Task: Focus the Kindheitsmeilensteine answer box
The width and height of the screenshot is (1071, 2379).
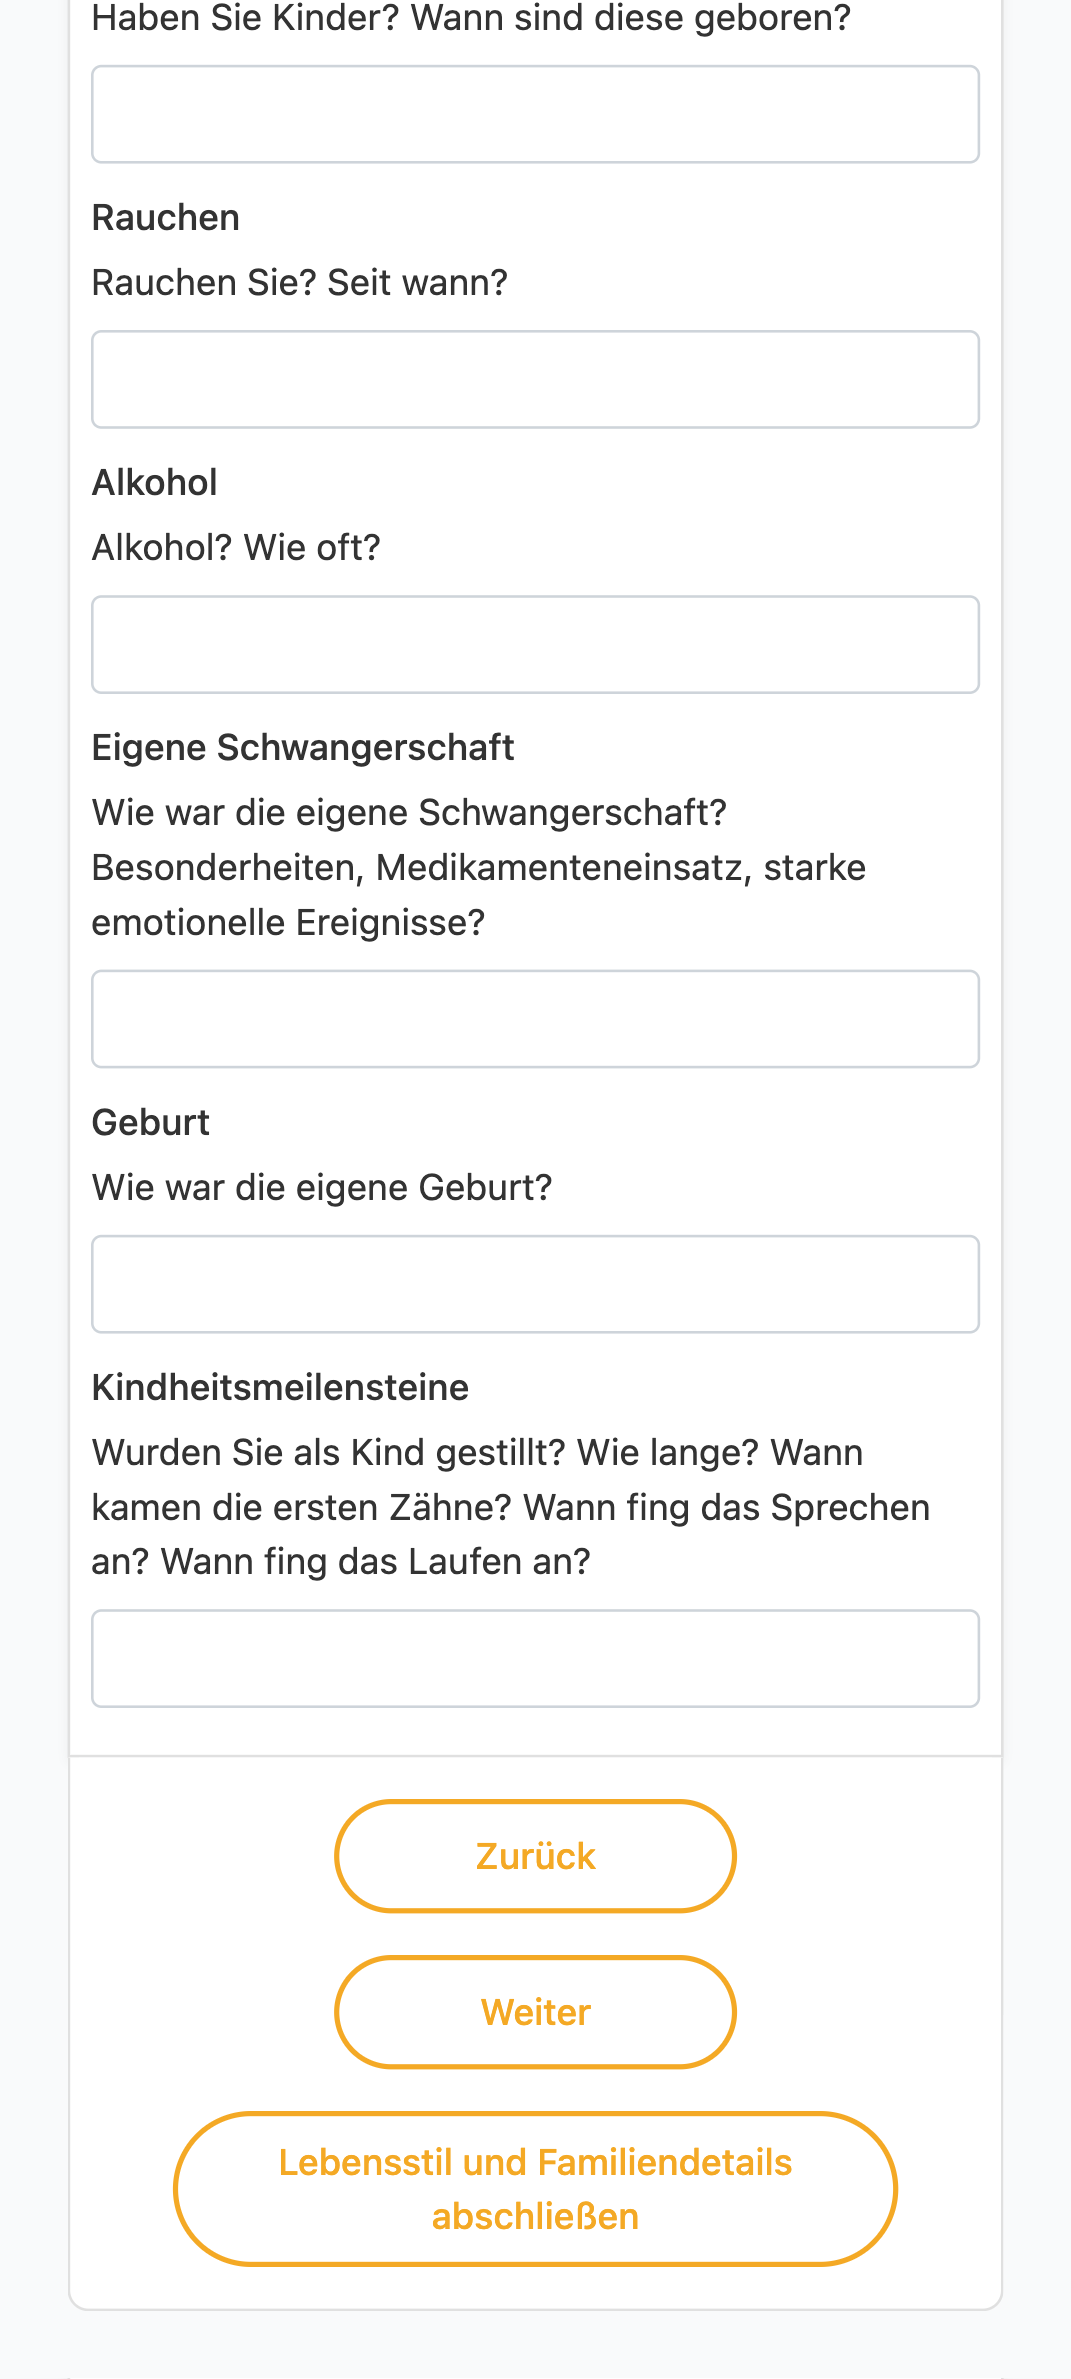Action: point(535,1658)
